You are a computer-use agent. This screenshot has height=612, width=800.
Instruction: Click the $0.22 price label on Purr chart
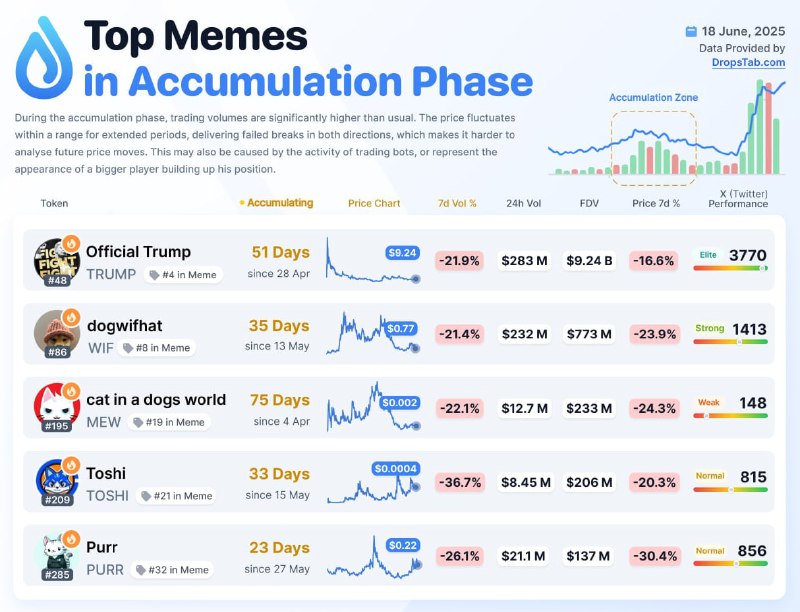[403, 545]
